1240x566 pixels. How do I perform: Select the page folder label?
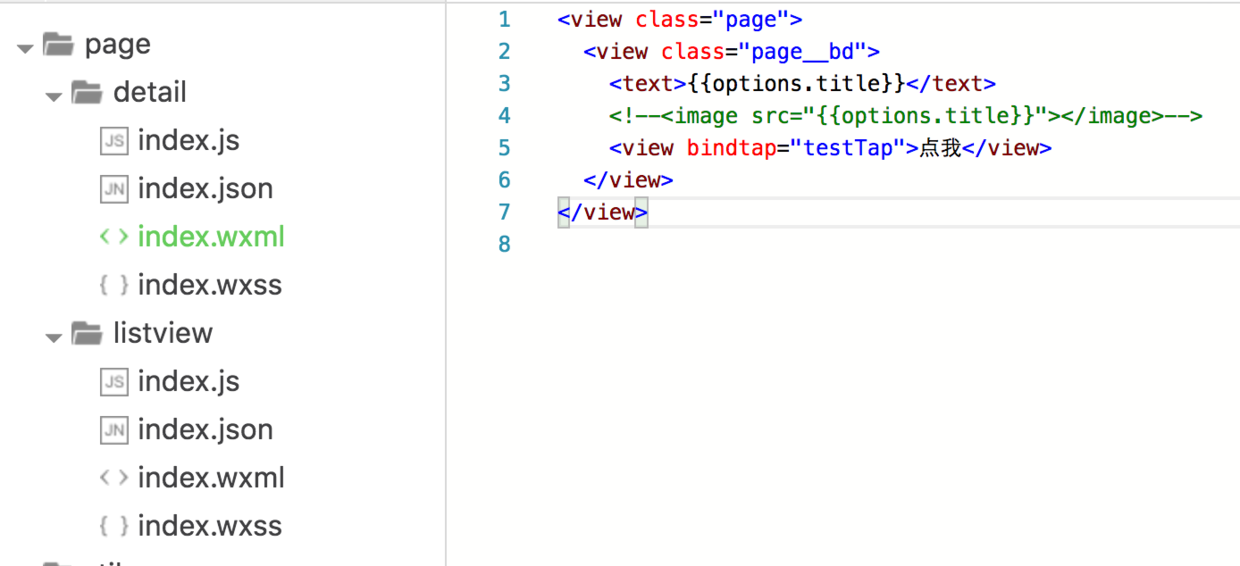click(x=118, y=45)
